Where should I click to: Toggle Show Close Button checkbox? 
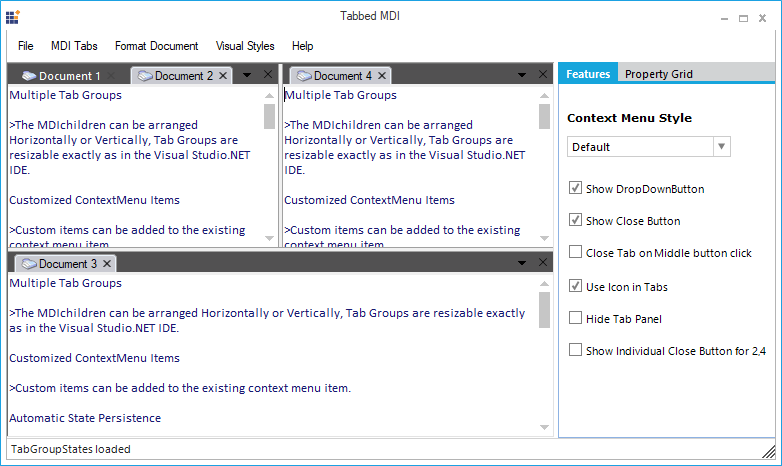[576, 220]
